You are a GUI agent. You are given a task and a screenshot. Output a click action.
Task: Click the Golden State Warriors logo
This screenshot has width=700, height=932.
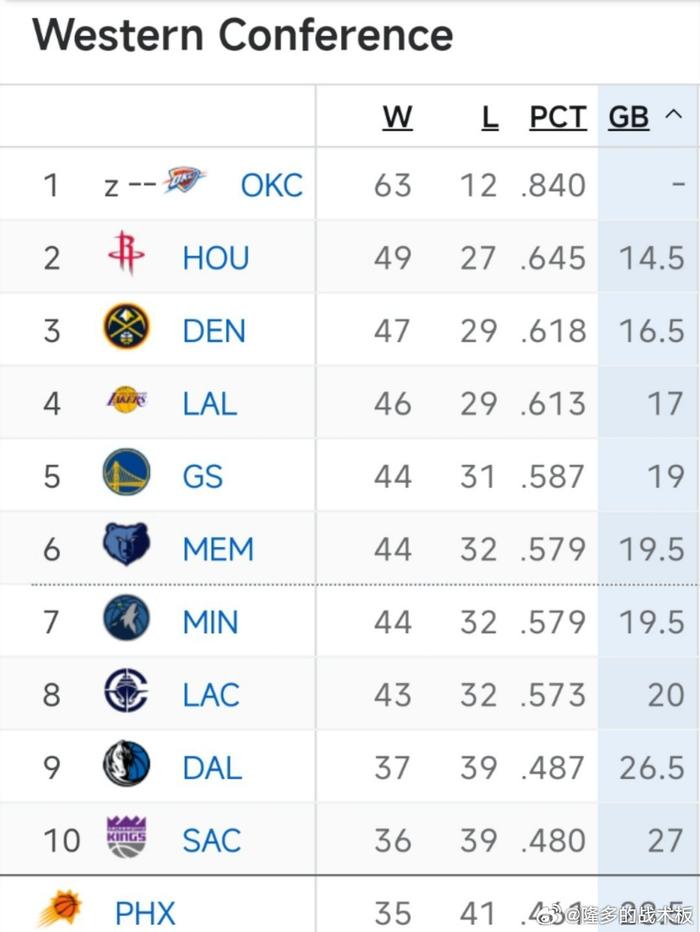pos(126,474)
